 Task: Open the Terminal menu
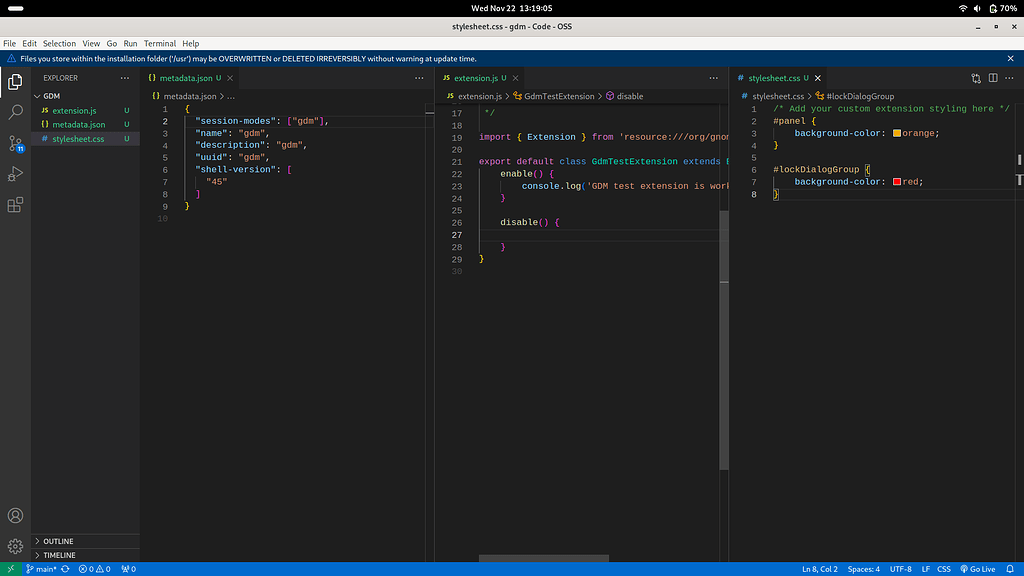point(159,44)
